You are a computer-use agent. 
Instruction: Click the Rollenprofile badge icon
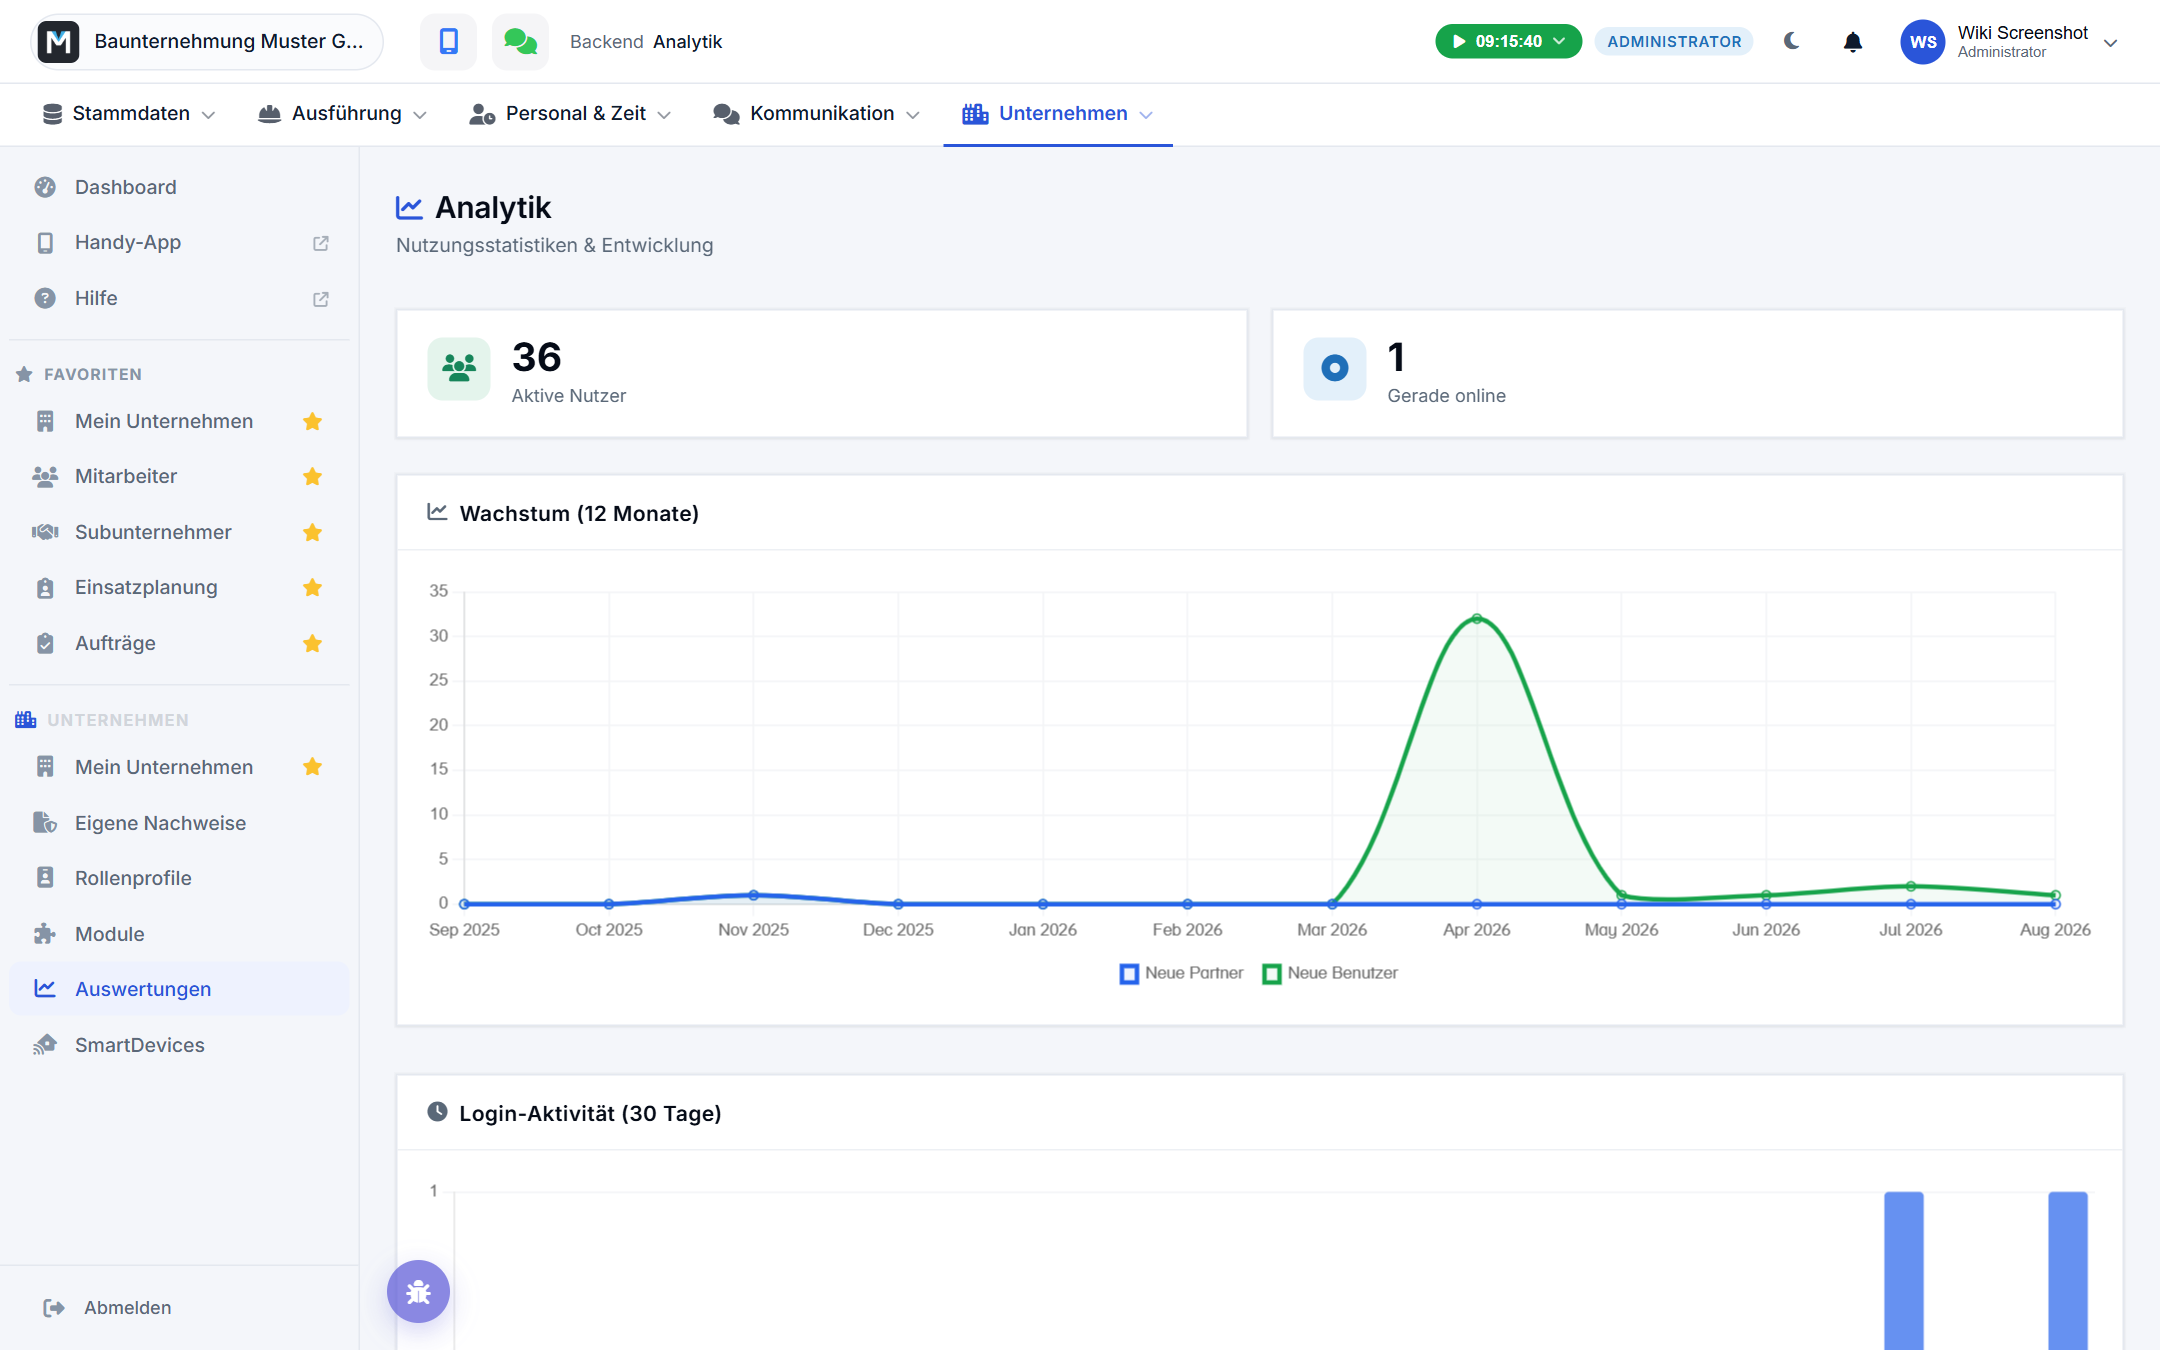click(45, 877)
